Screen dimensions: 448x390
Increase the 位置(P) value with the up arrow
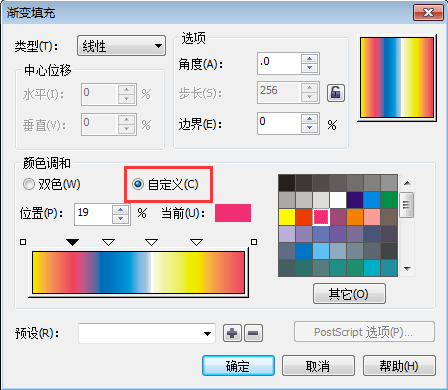pos(121,209)
